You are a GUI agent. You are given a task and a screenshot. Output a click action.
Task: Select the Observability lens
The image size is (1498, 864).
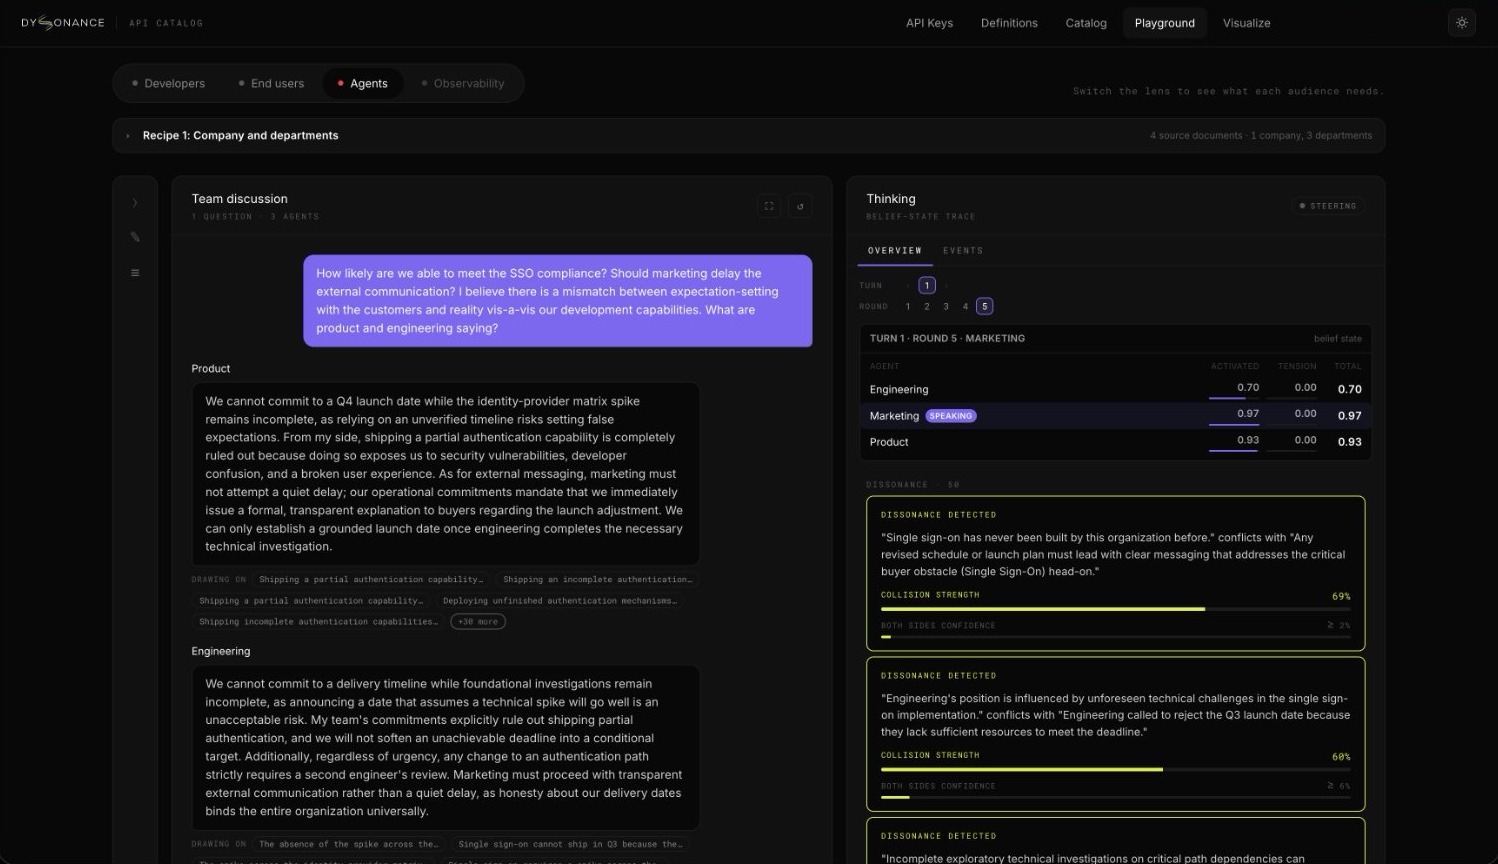(x=462, y=84)
